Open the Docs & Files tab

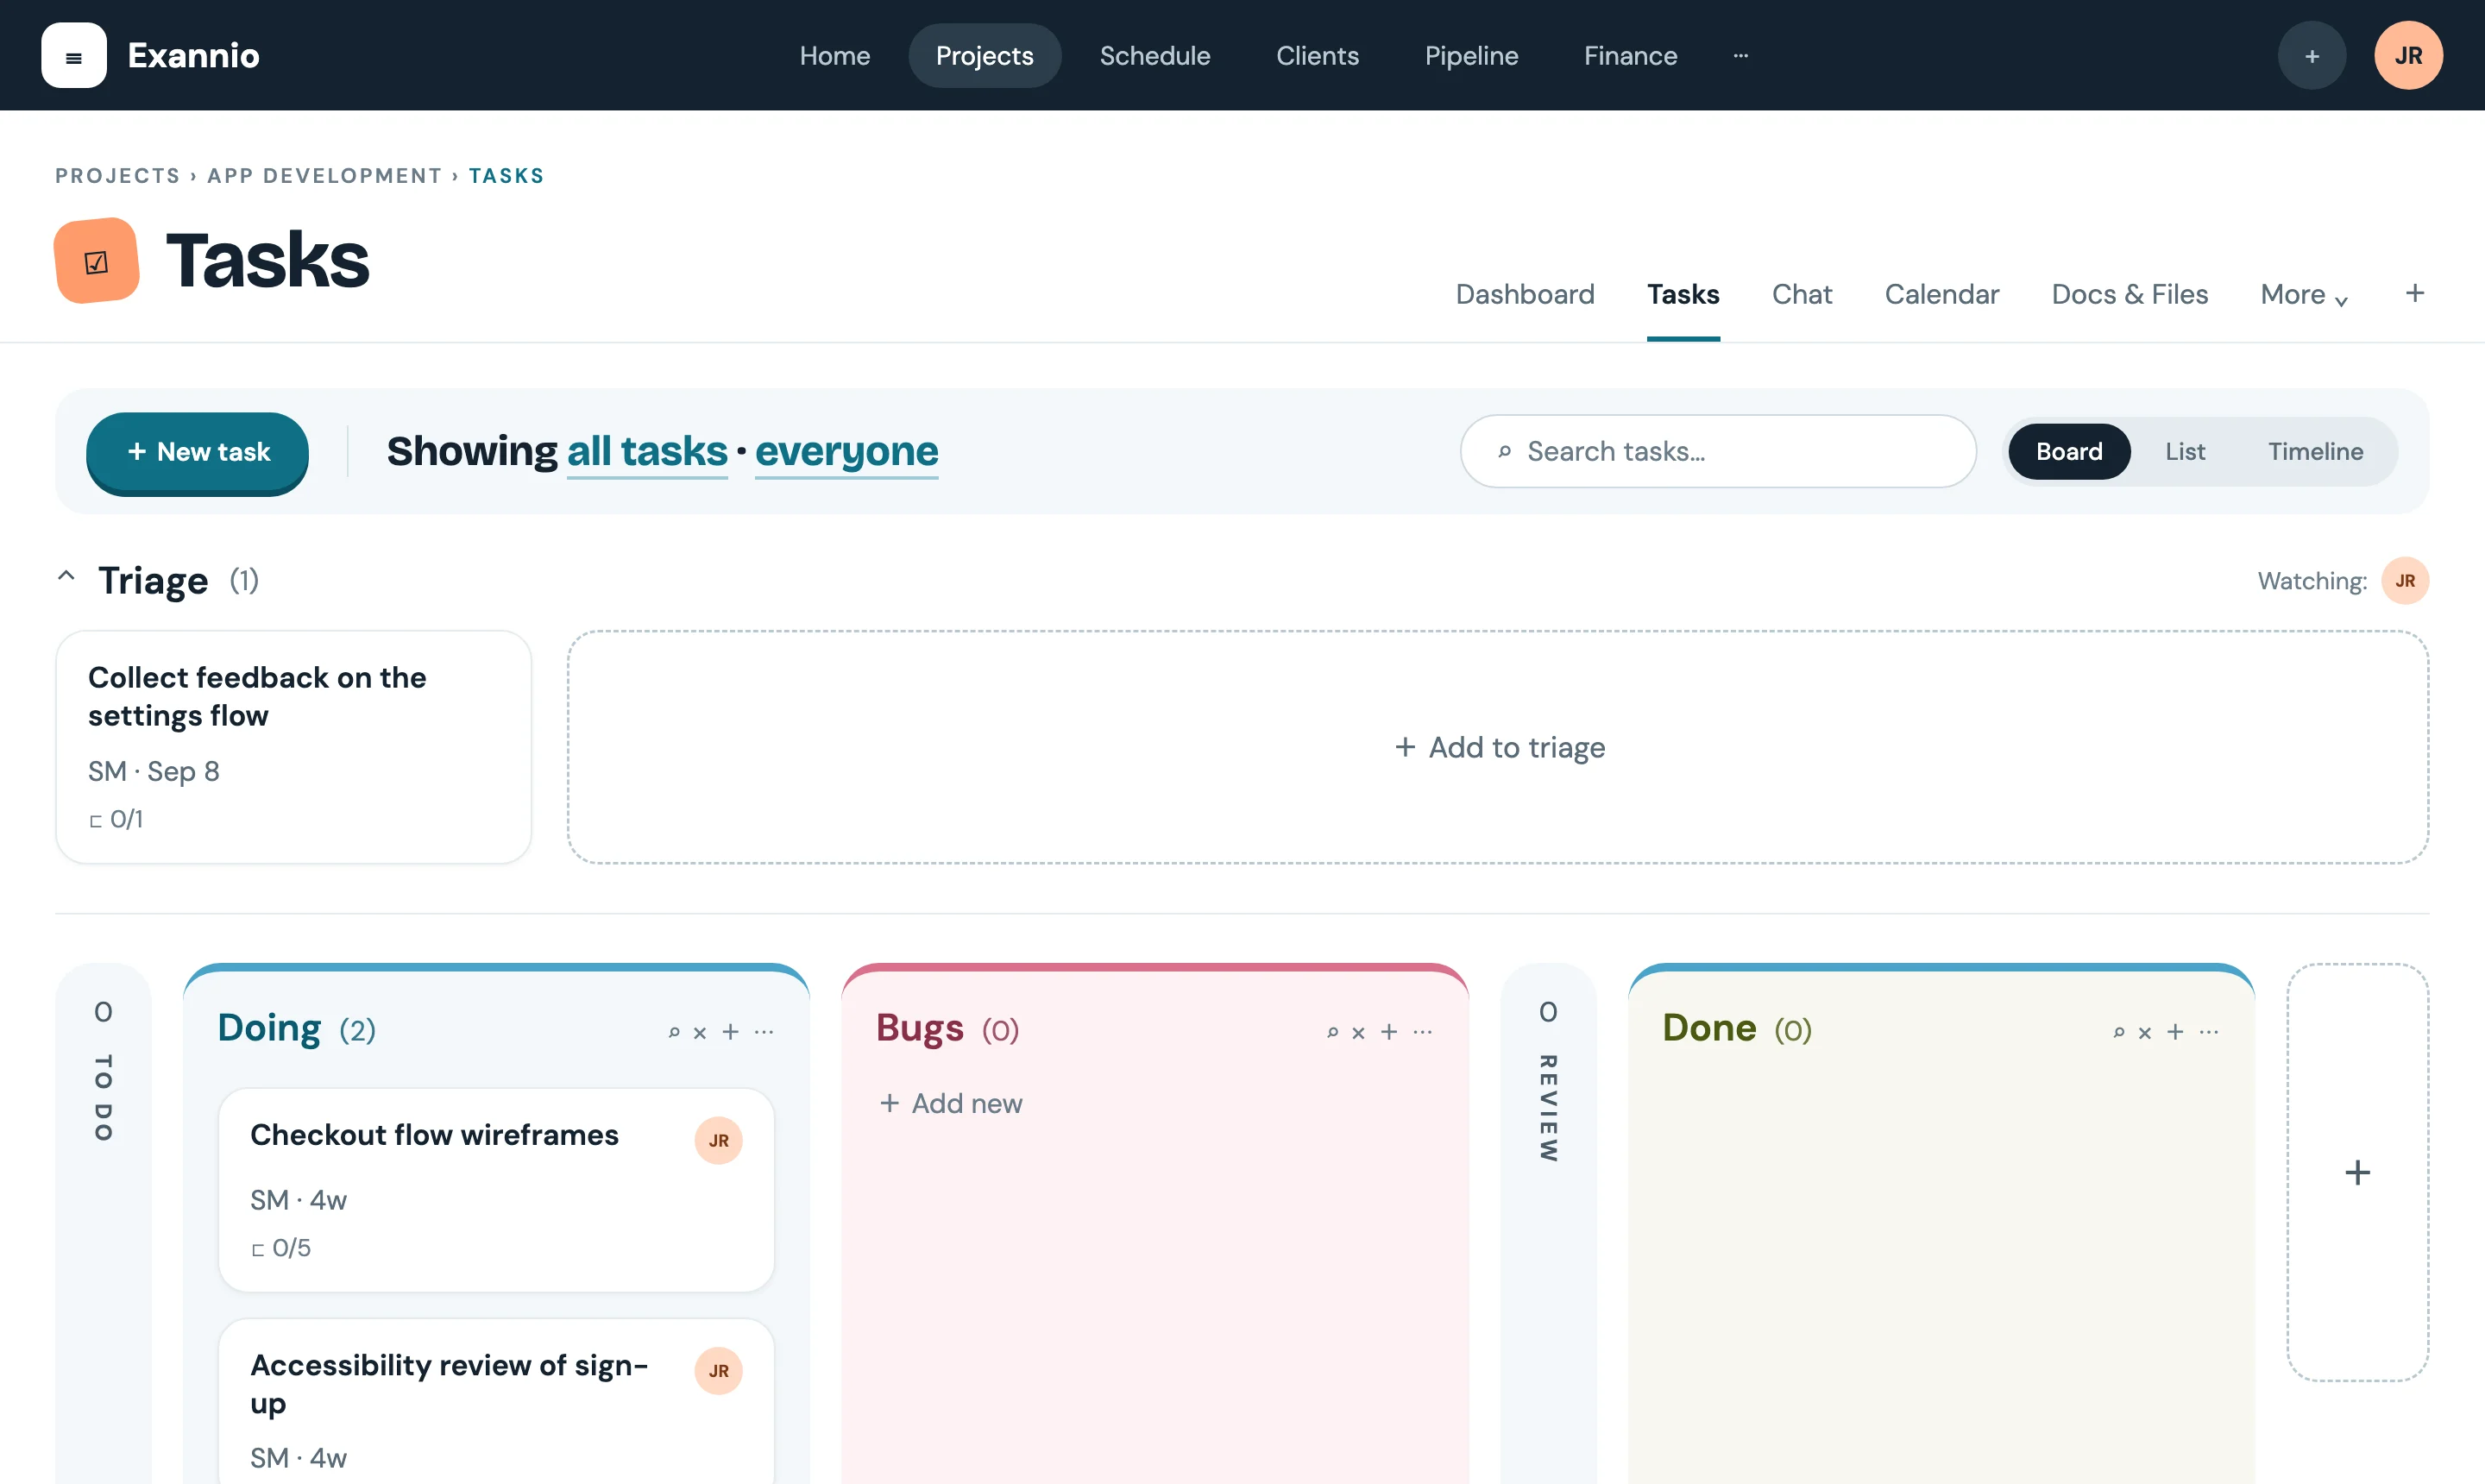pyautogui.click(x=2129, y=294)
